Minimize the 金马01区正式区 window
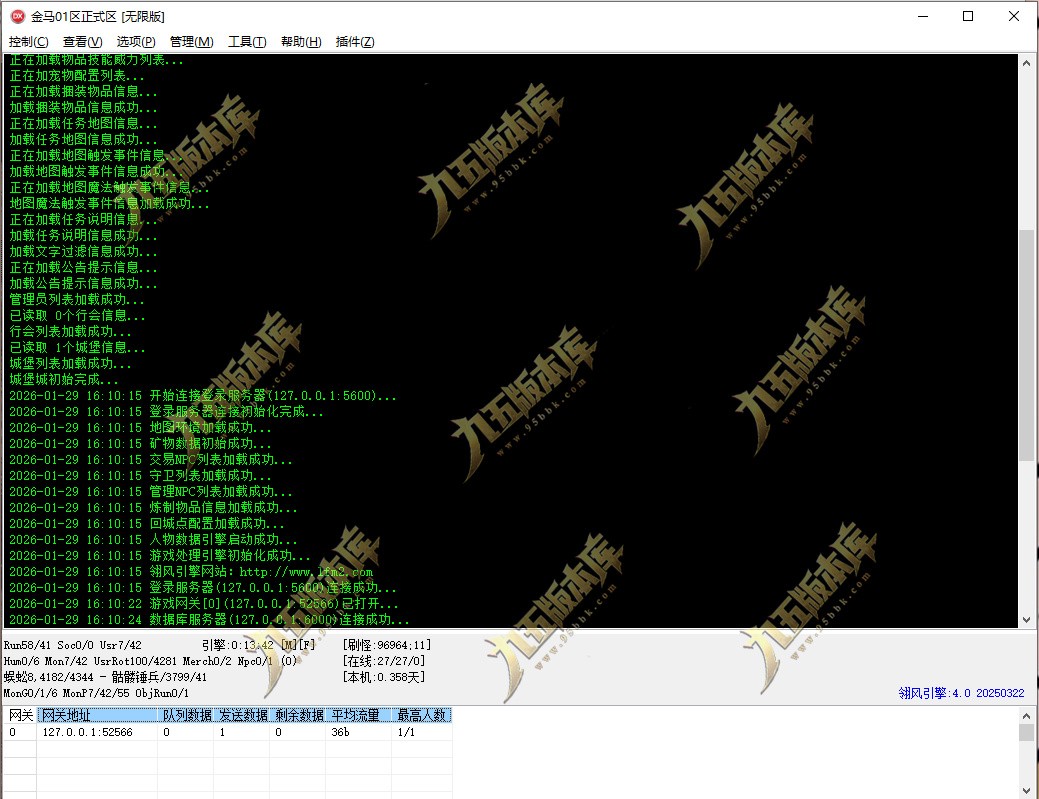 922,17
